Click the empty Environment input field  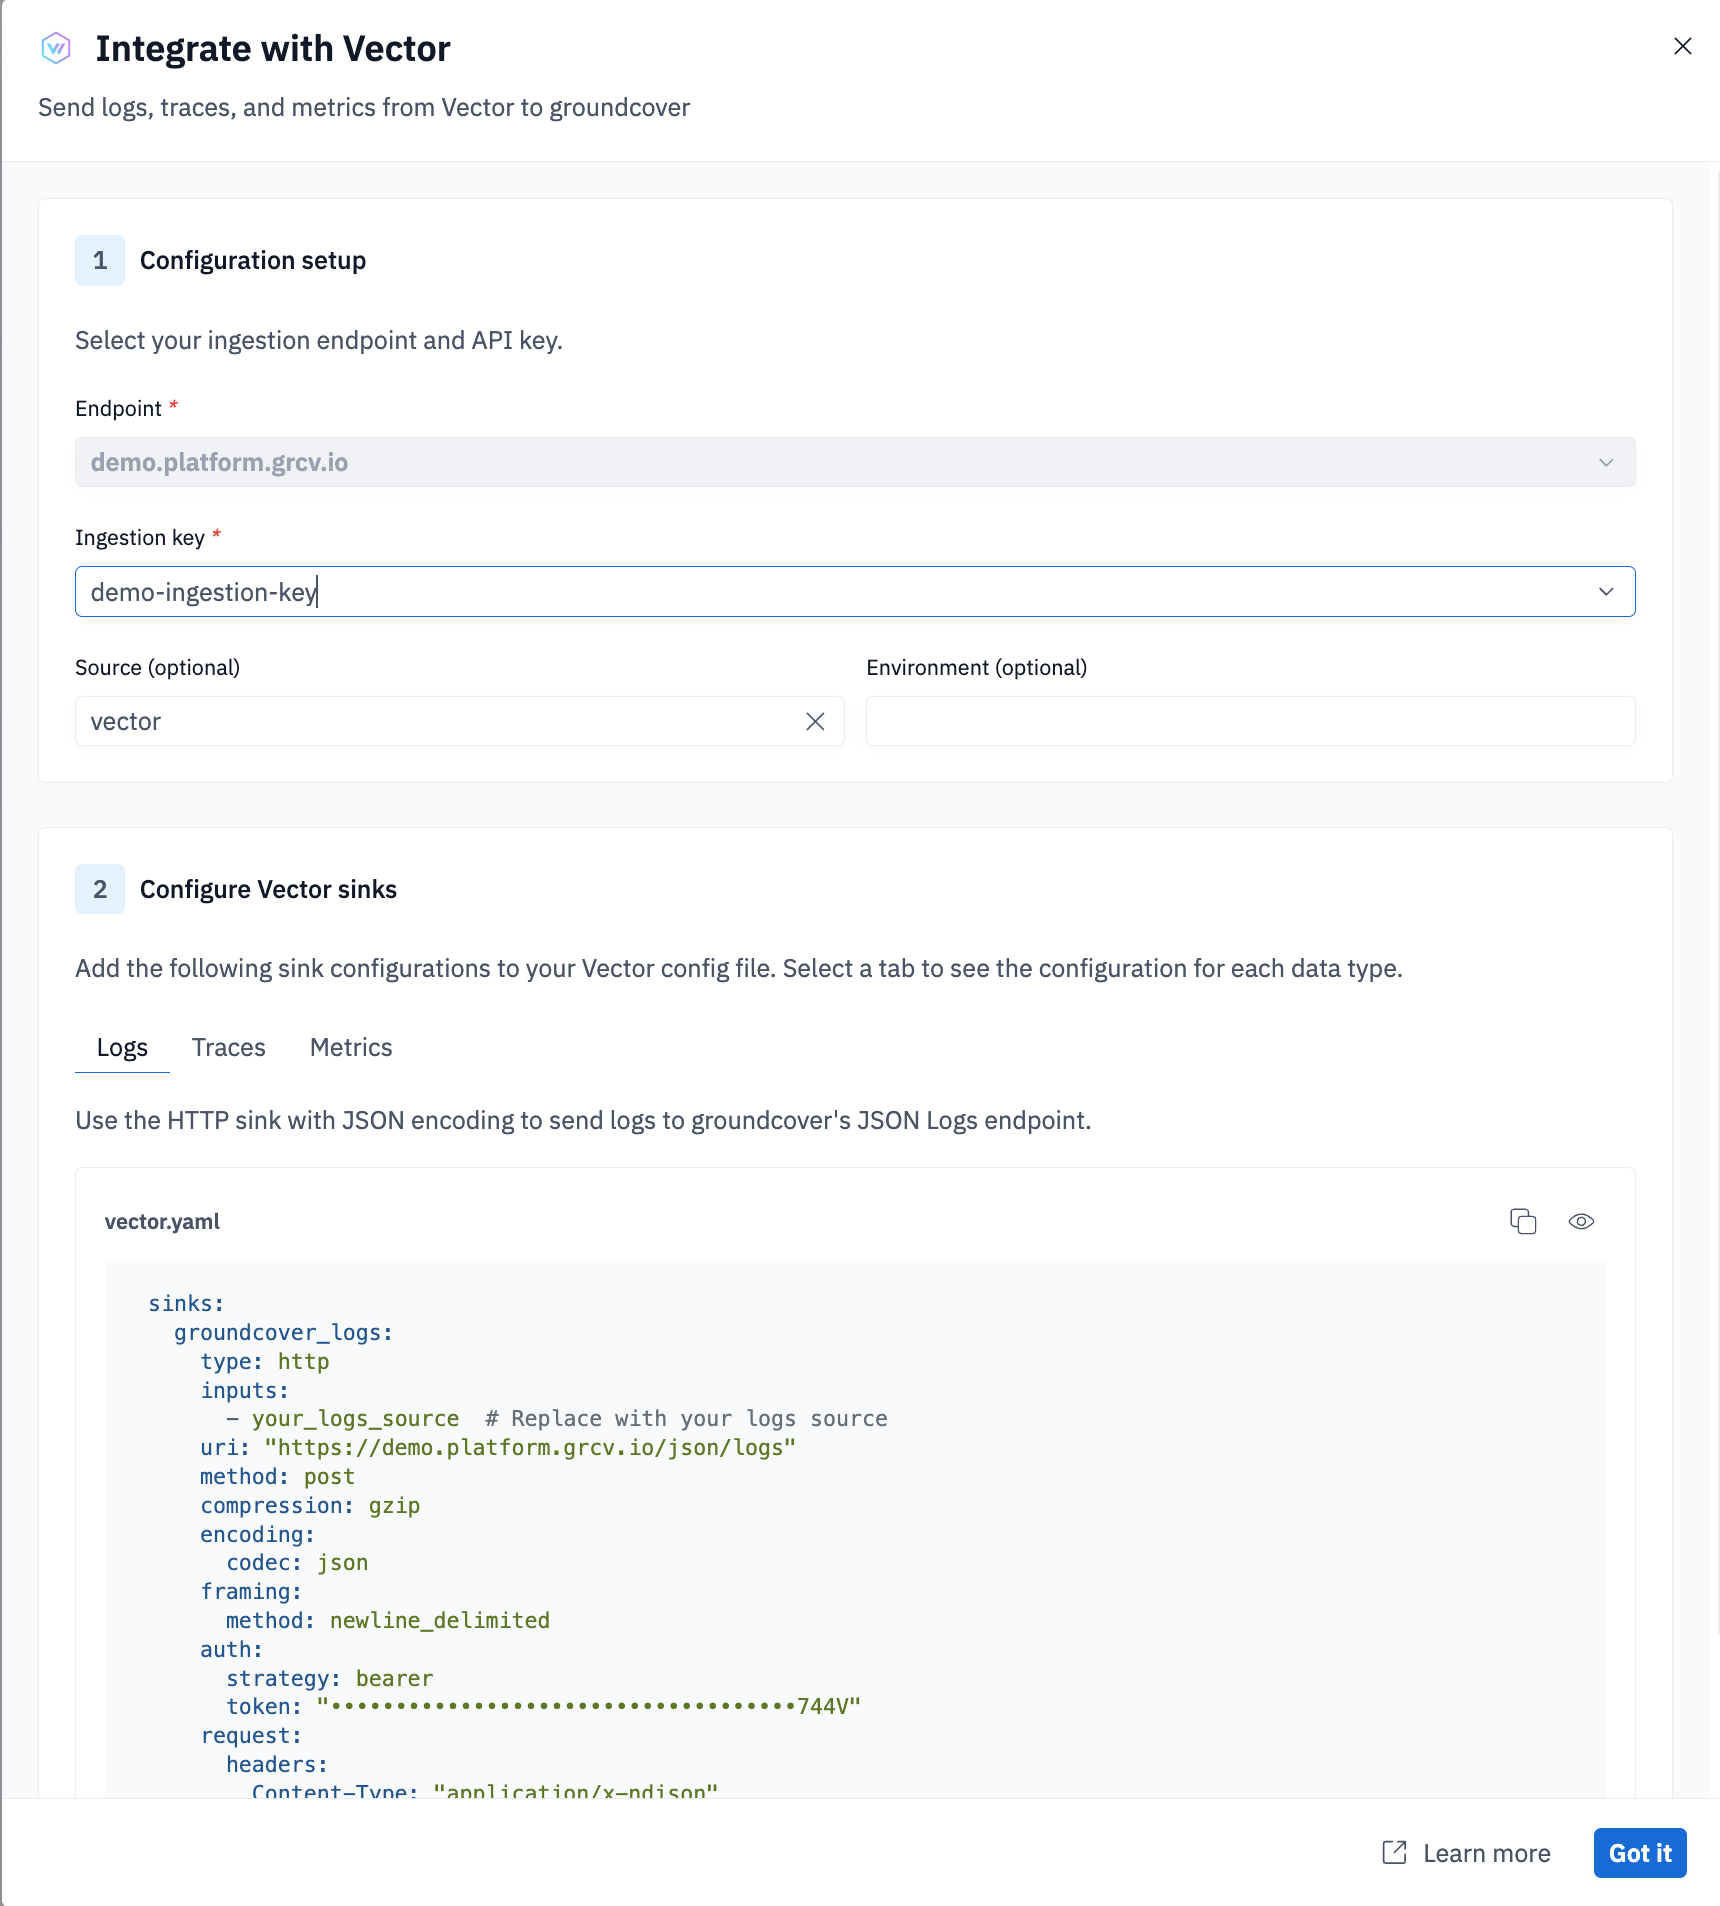(1250, 722)
